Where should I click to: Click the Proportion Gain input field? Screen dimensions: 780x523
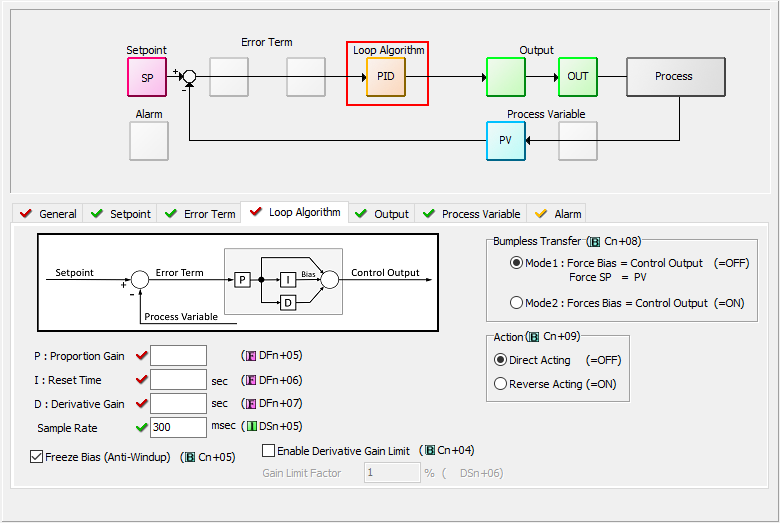pyautogui.click(x=178, y=356)
